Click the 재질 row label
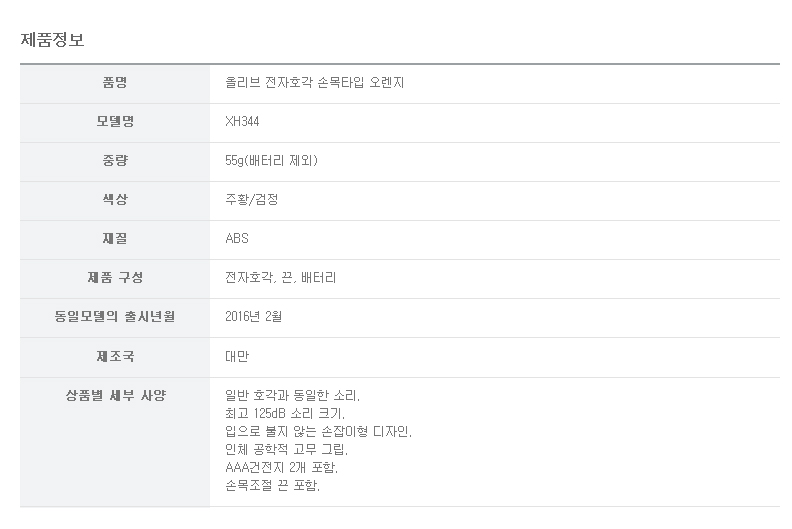Viewport: 792px width, 529px height. [115, 238]
